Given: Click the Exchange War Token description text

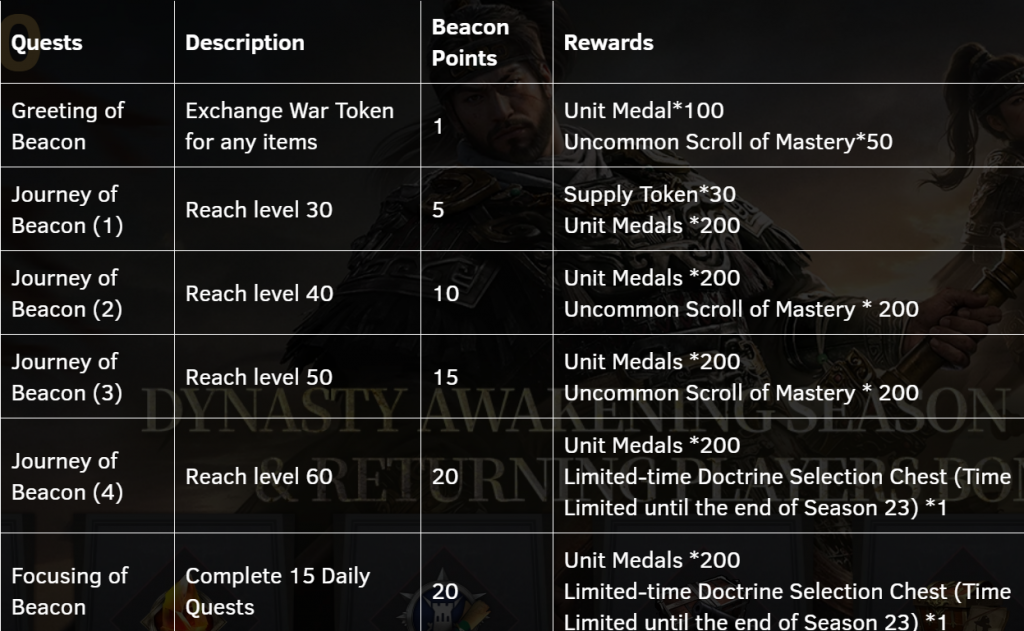Looking at the screenshot, I should [290, 126].
